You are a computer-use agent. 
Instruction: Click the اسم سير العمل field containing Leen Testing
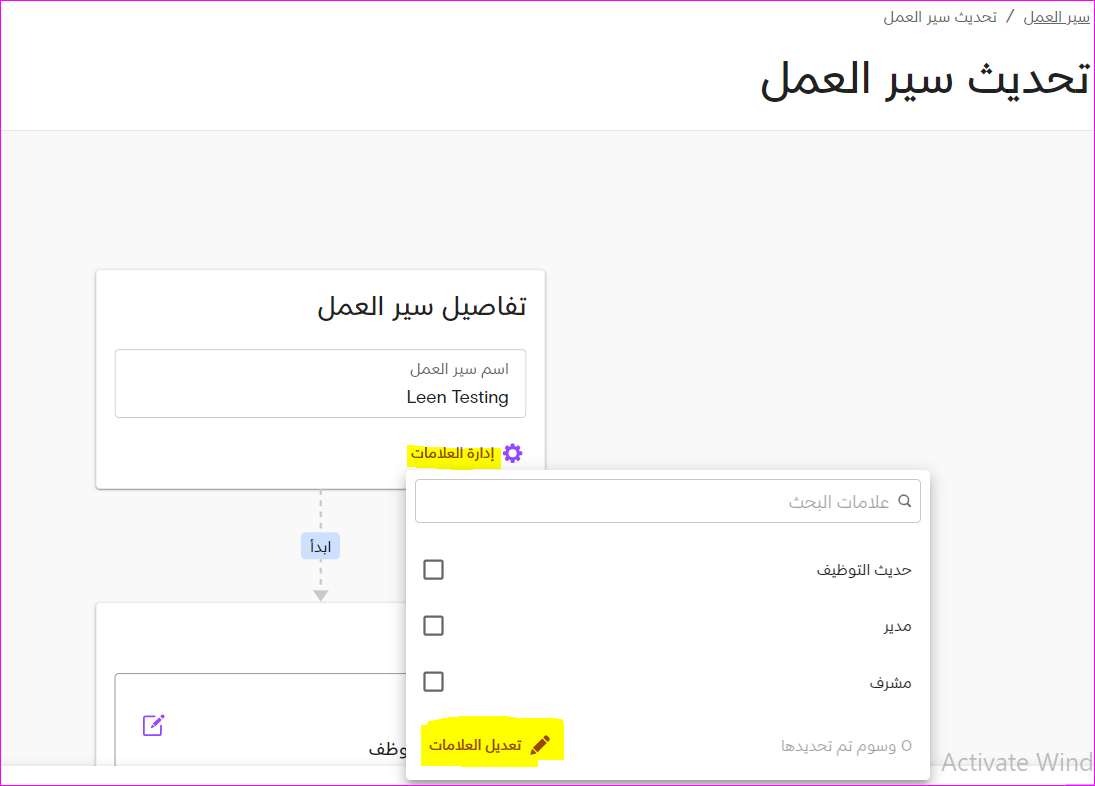point(320,384)
